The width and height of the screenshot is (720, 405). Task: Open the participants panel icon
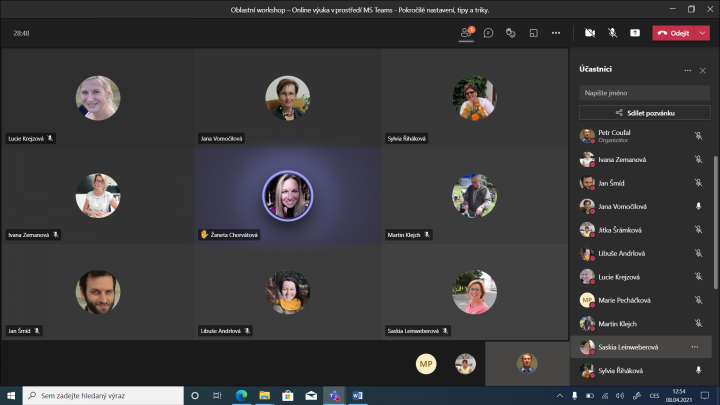pos(466,33)
